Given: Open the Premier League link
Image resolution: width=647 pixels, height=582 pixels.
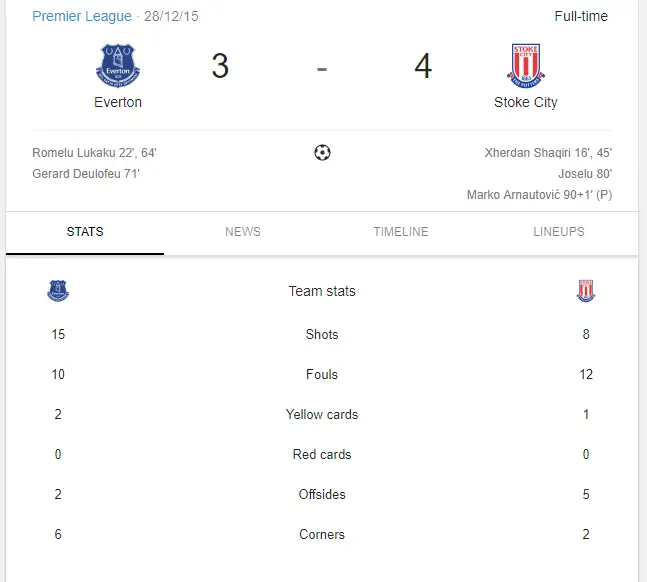Looking at the screenshot, I should (82, 16).
